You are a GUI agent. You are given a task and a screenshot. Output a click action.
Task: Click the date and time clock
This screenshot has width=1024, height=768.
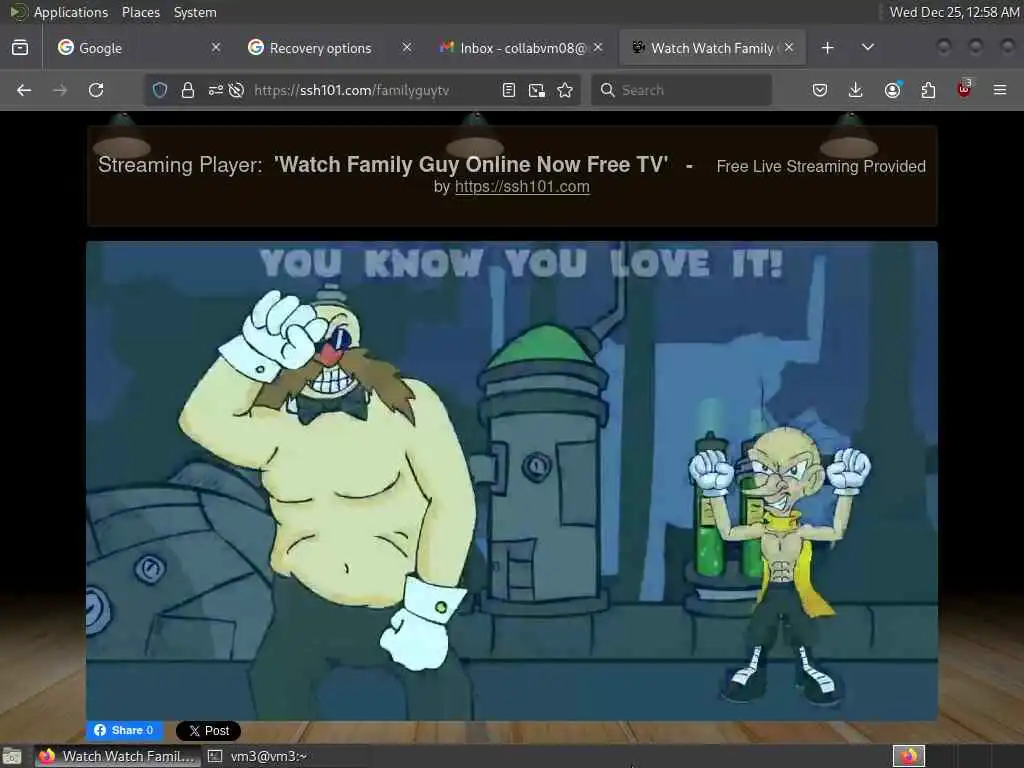pos(954,12)
